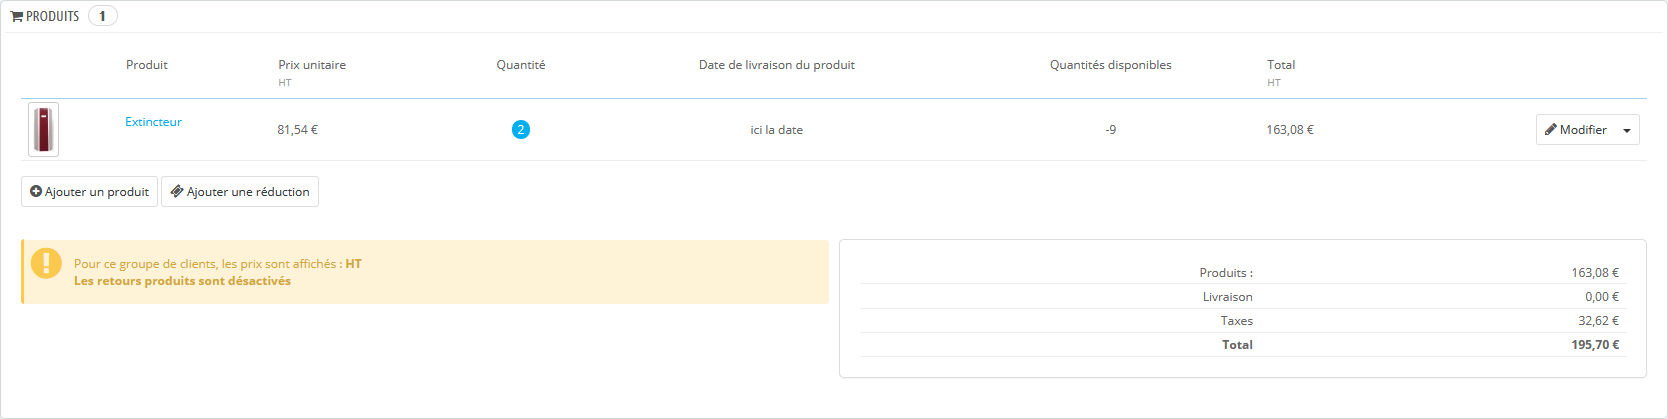Click the Prix unitaire column header
This screenshot has width=1668, height=419.
click(x=312, y=65)
